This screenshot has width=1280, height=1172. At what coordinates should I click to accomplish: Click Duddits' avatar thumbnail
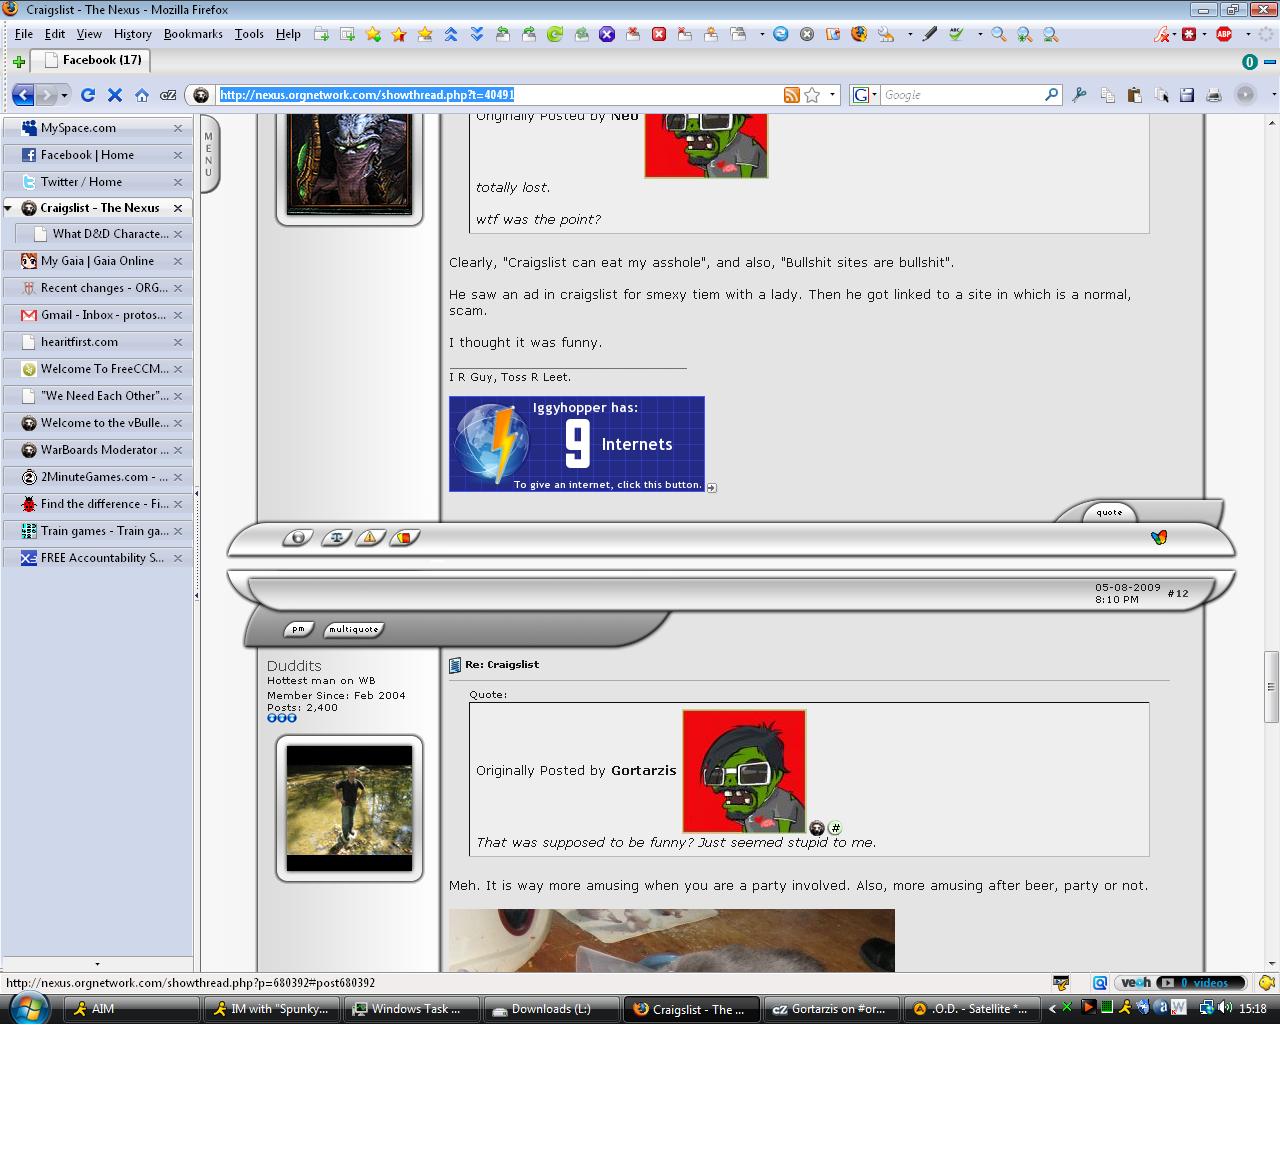(x=349, y=808)
